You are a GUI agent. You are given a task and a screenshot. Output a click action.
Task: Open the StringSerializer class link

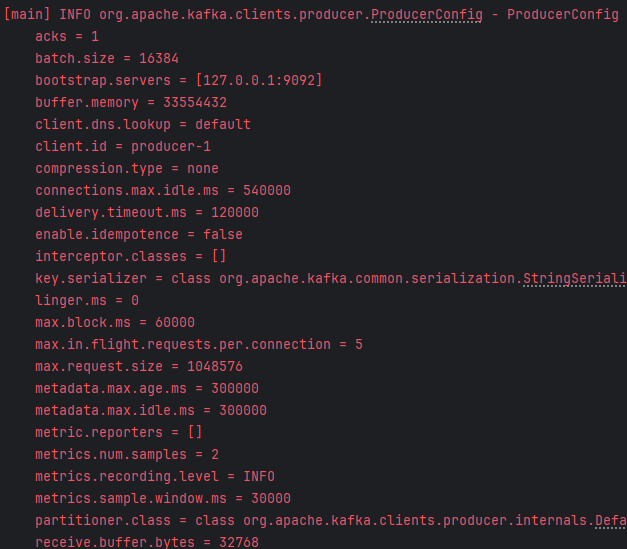(x=575, y=278)
